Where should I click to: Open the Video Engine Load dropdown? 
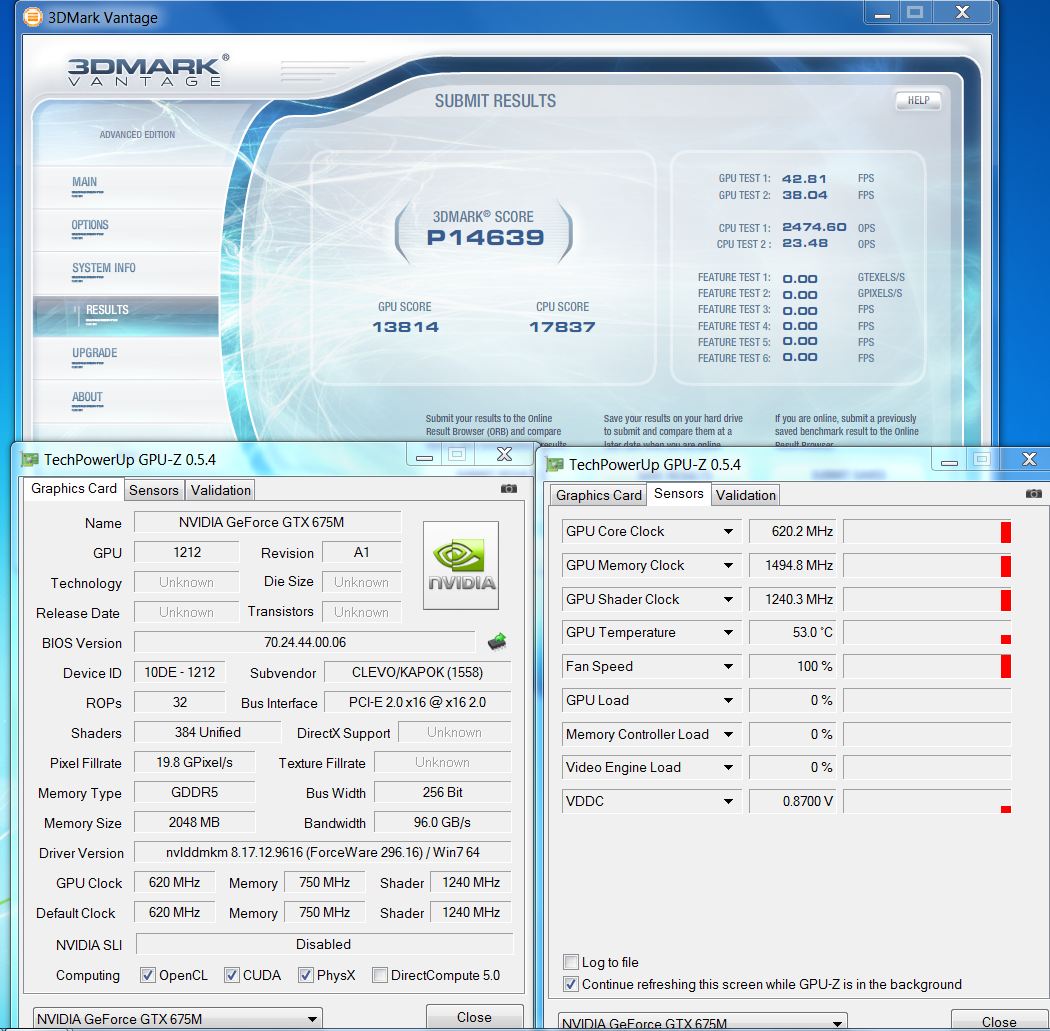click(728, 768)
